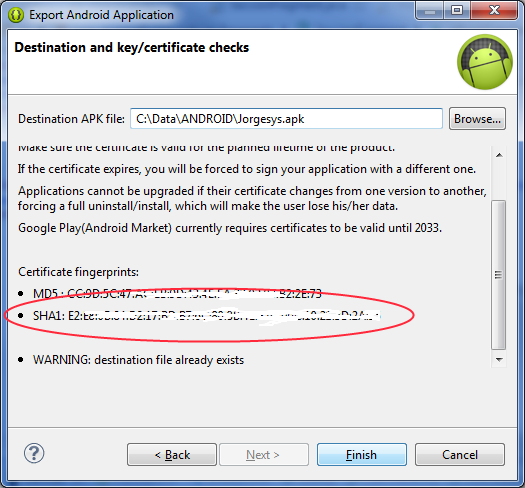Click the scrollbar down arrow

click(499, 360)
